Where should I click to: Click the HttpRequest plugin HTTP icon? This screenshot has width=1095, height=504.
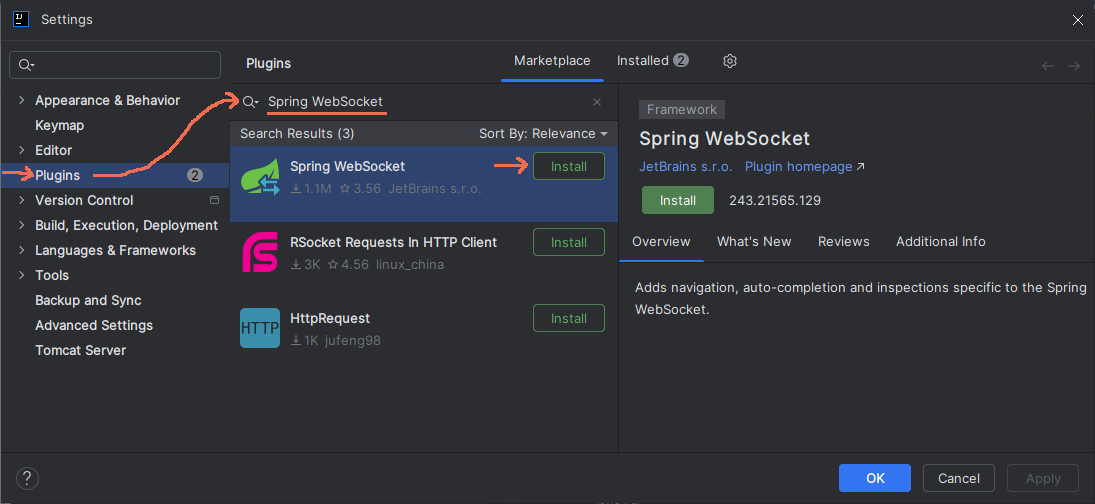pos(260,328)
